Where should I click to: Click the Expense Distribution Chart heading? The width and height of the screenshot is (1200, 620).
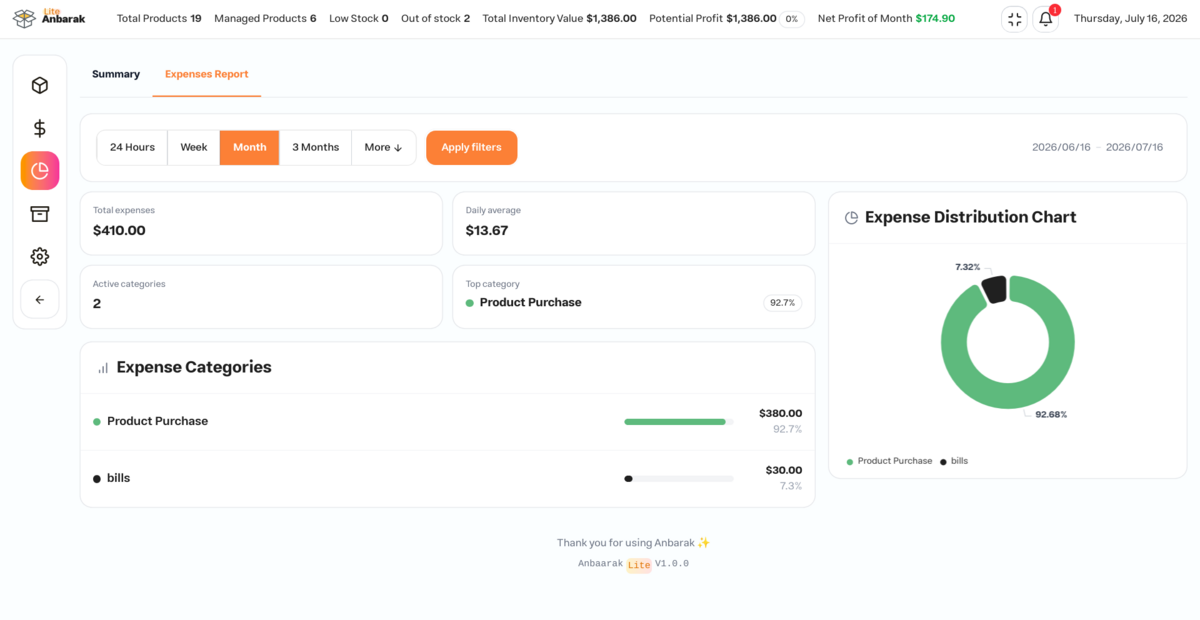pos(970,218)
